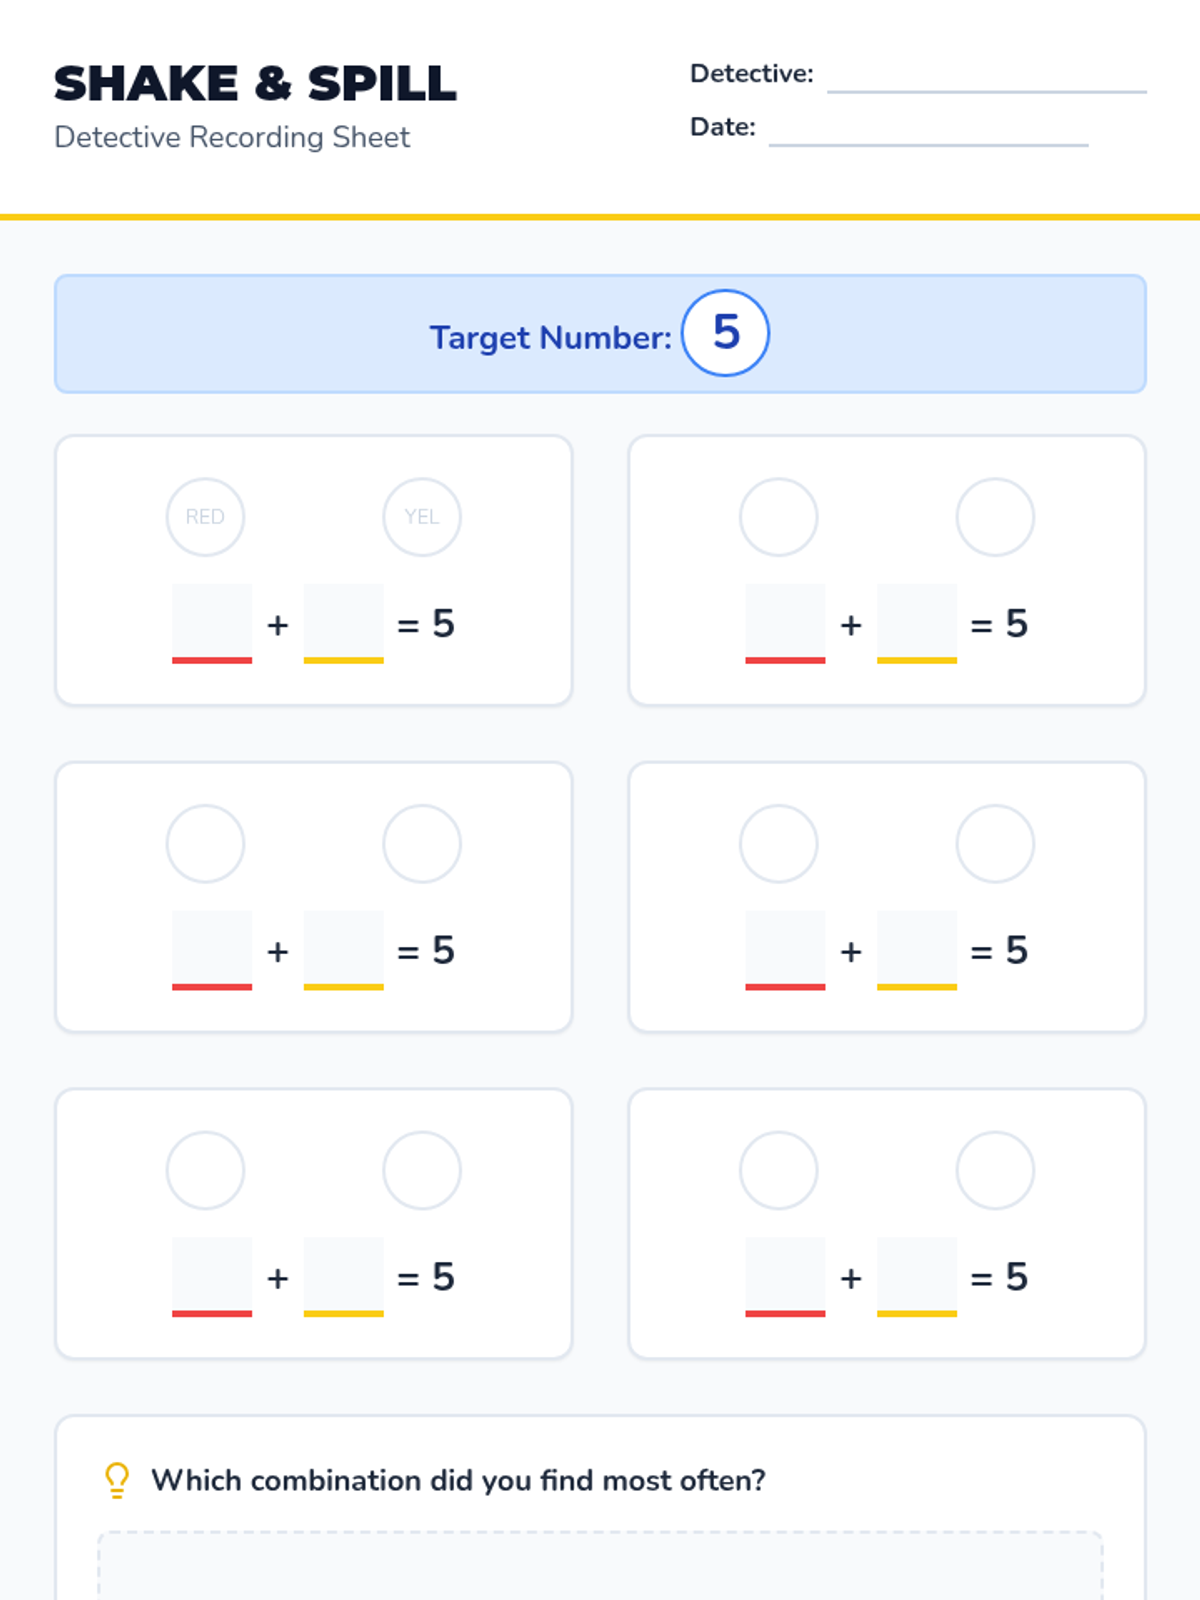Click the lightbulb icon beside the question

click(117, 1481)
